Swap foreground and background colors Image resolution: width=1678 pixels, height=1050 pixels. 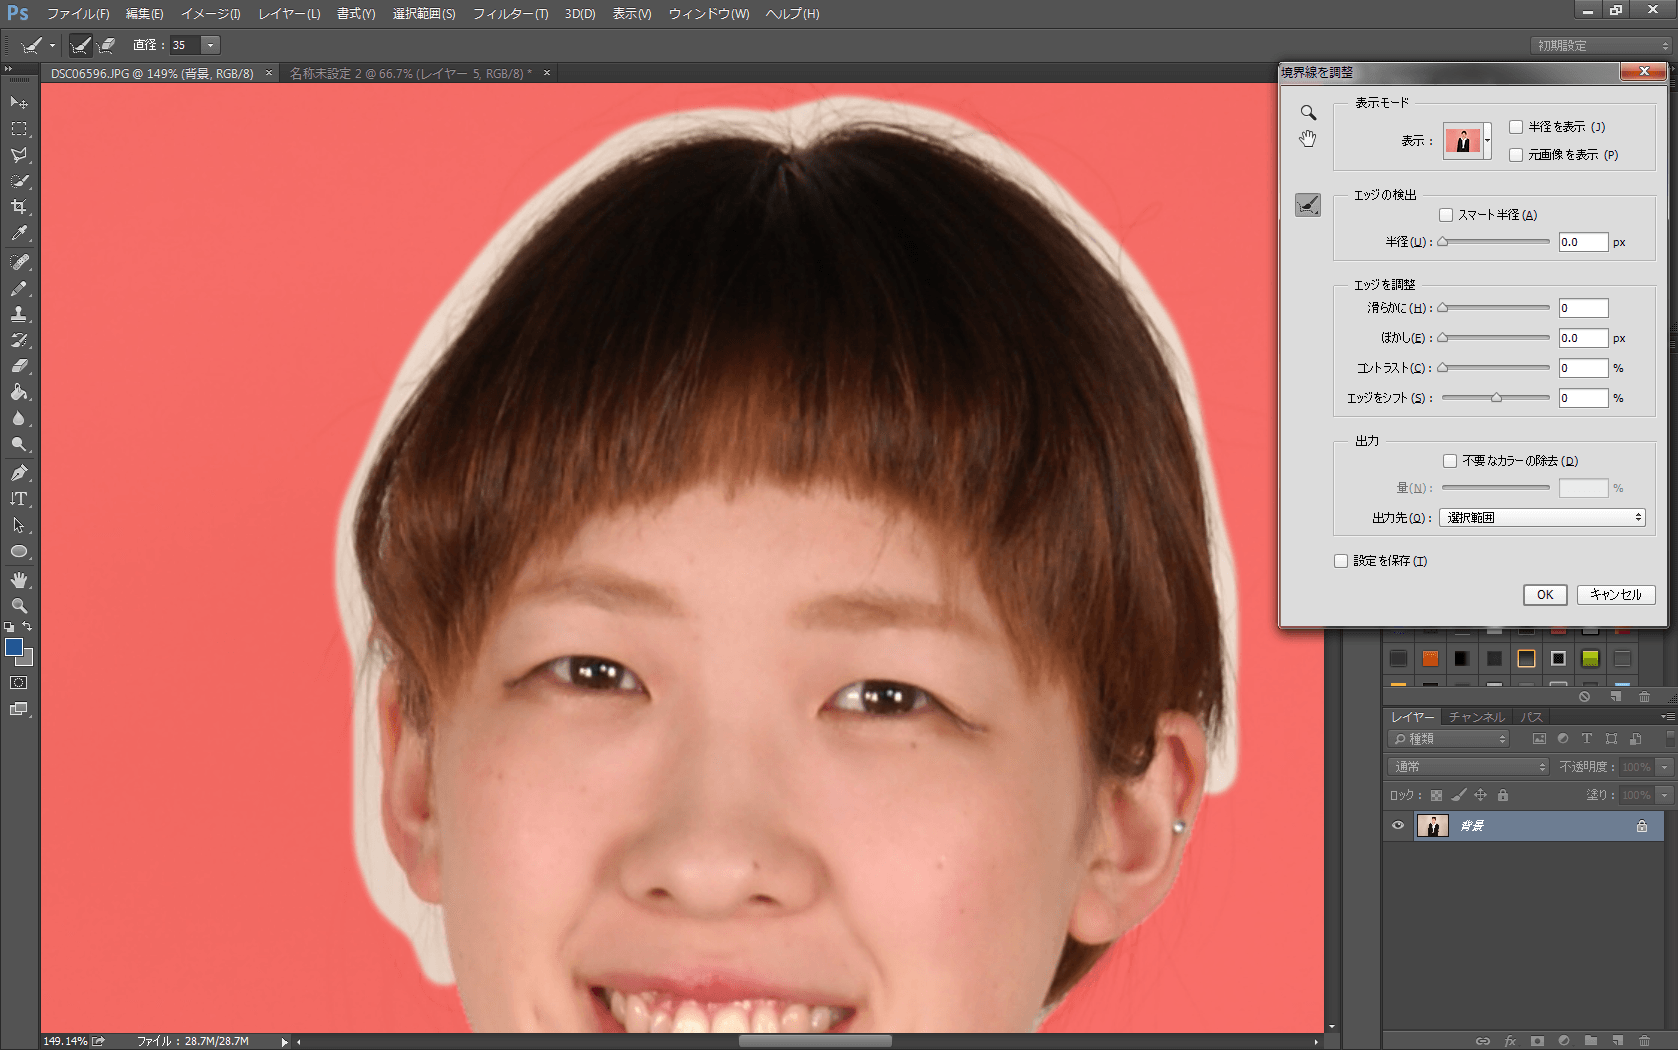(28, 627)
